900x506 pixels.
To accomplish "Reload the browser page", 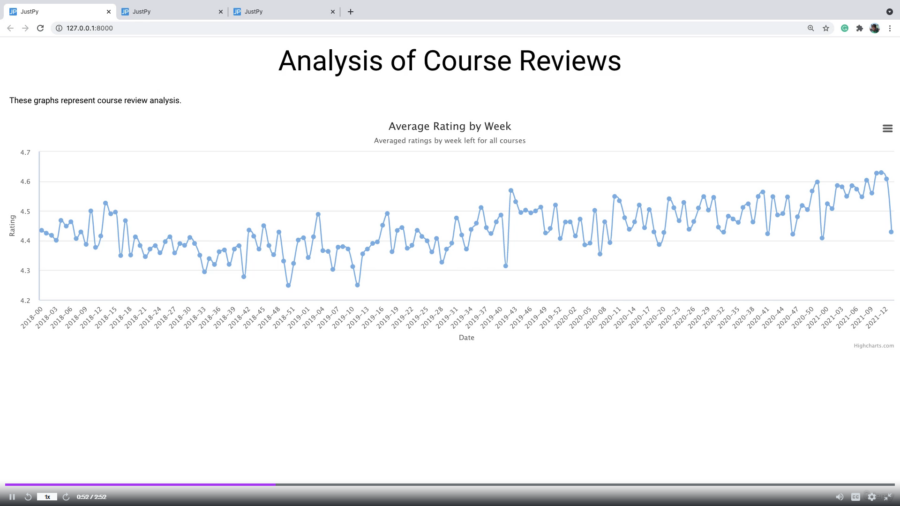I will [x=40, y=28].
